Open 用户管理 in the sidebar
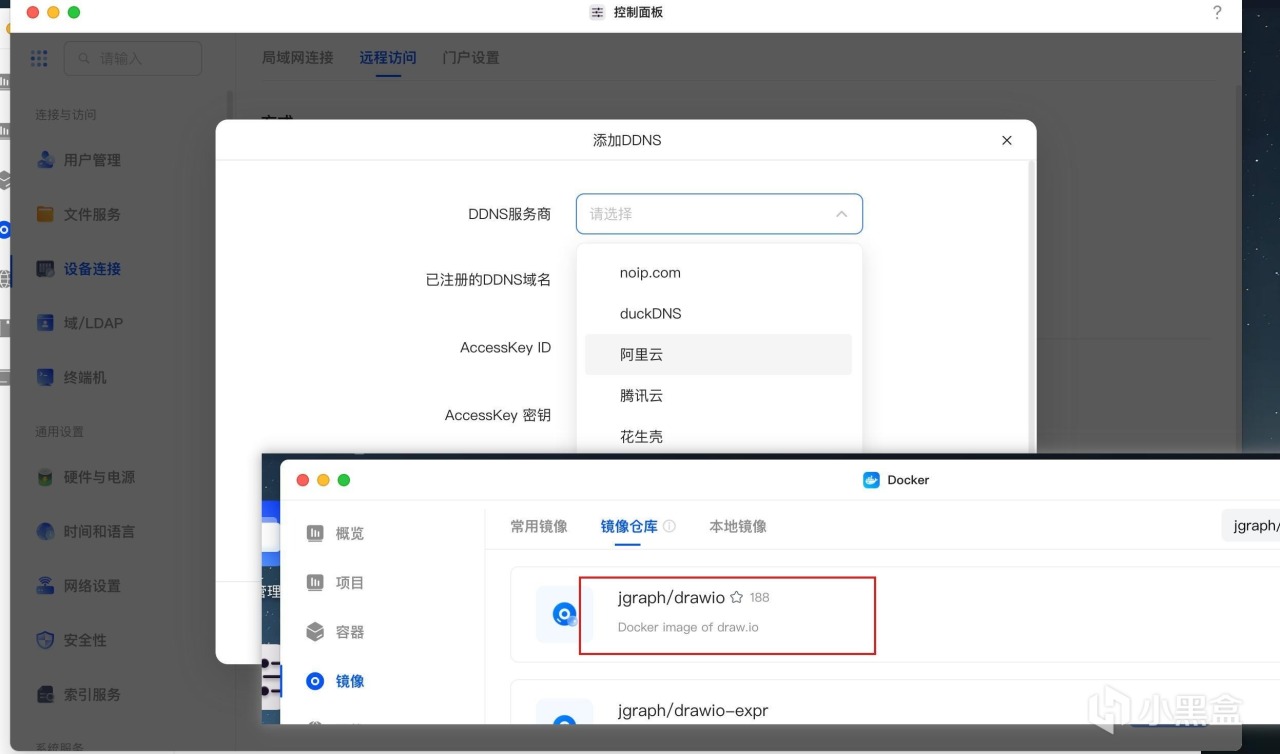 pyautogui.click(x=92, y=160)
